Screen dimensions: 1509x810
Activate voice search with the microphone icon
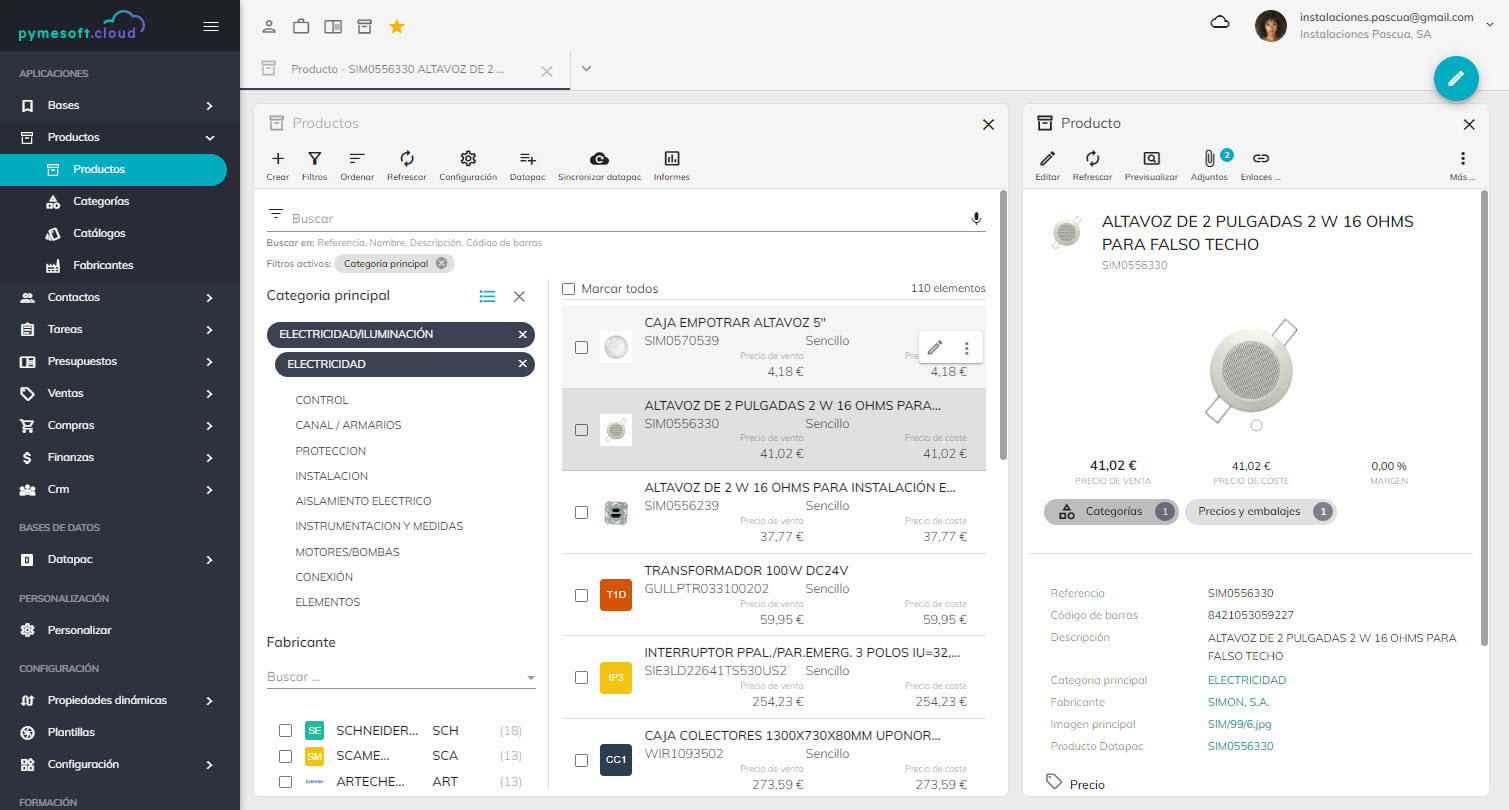[976, 217]
